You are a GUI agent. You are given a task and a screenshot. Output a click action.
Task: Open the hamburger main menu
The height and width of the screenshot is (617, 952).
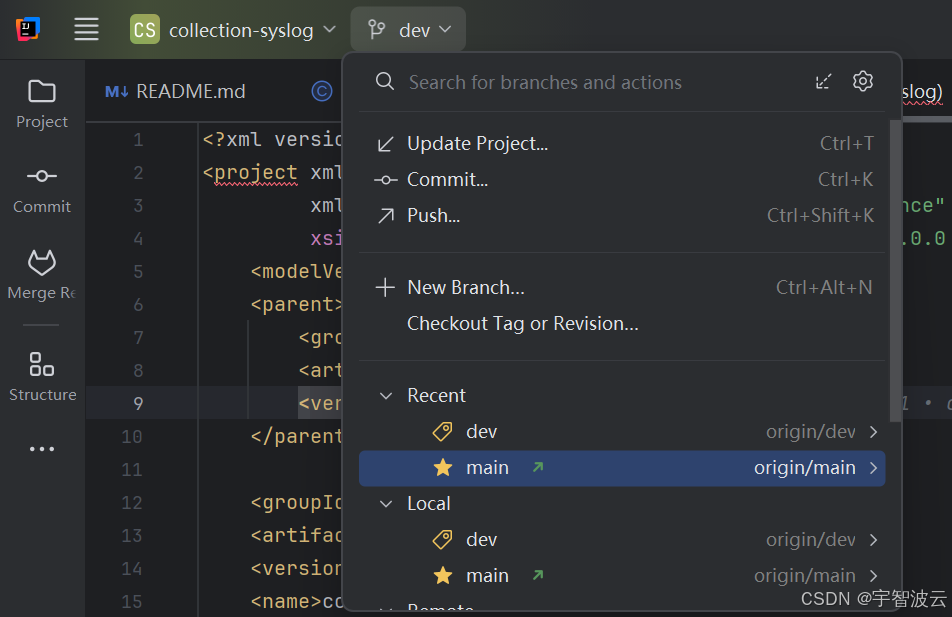pyautogui.click(x=87, y=30)
